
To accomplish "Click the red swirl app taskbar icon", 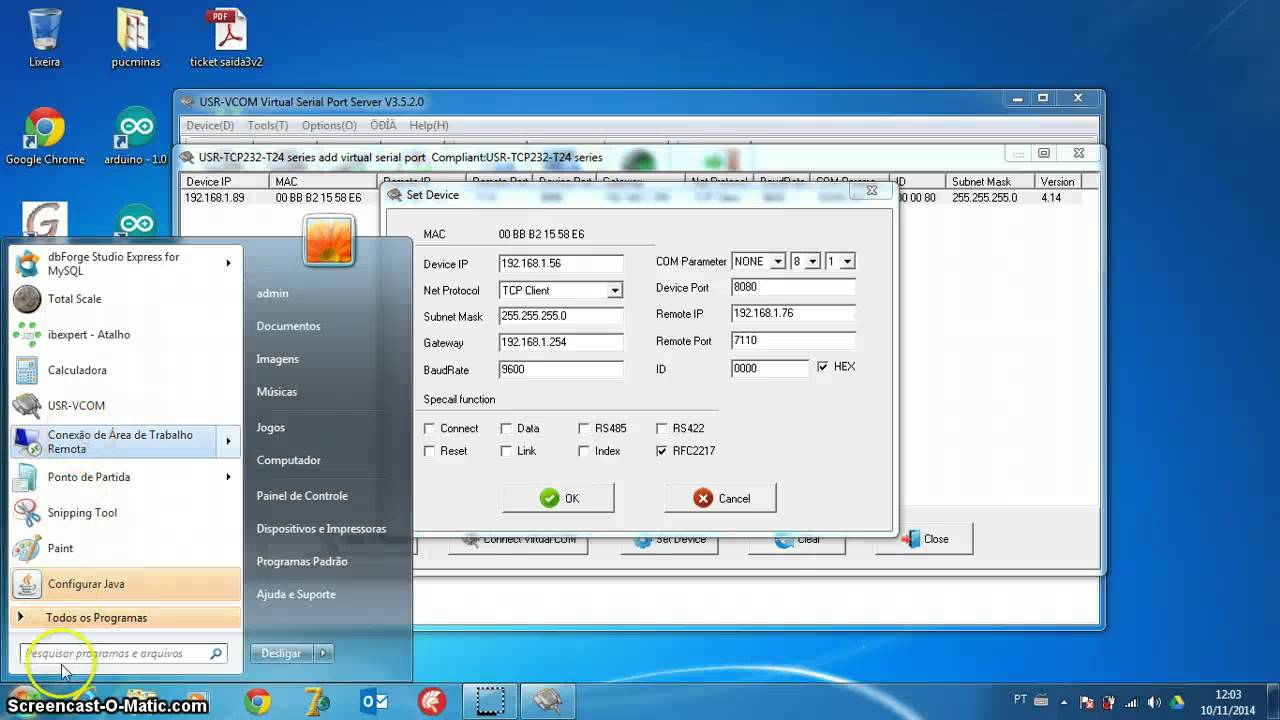I will click(432, 702).
